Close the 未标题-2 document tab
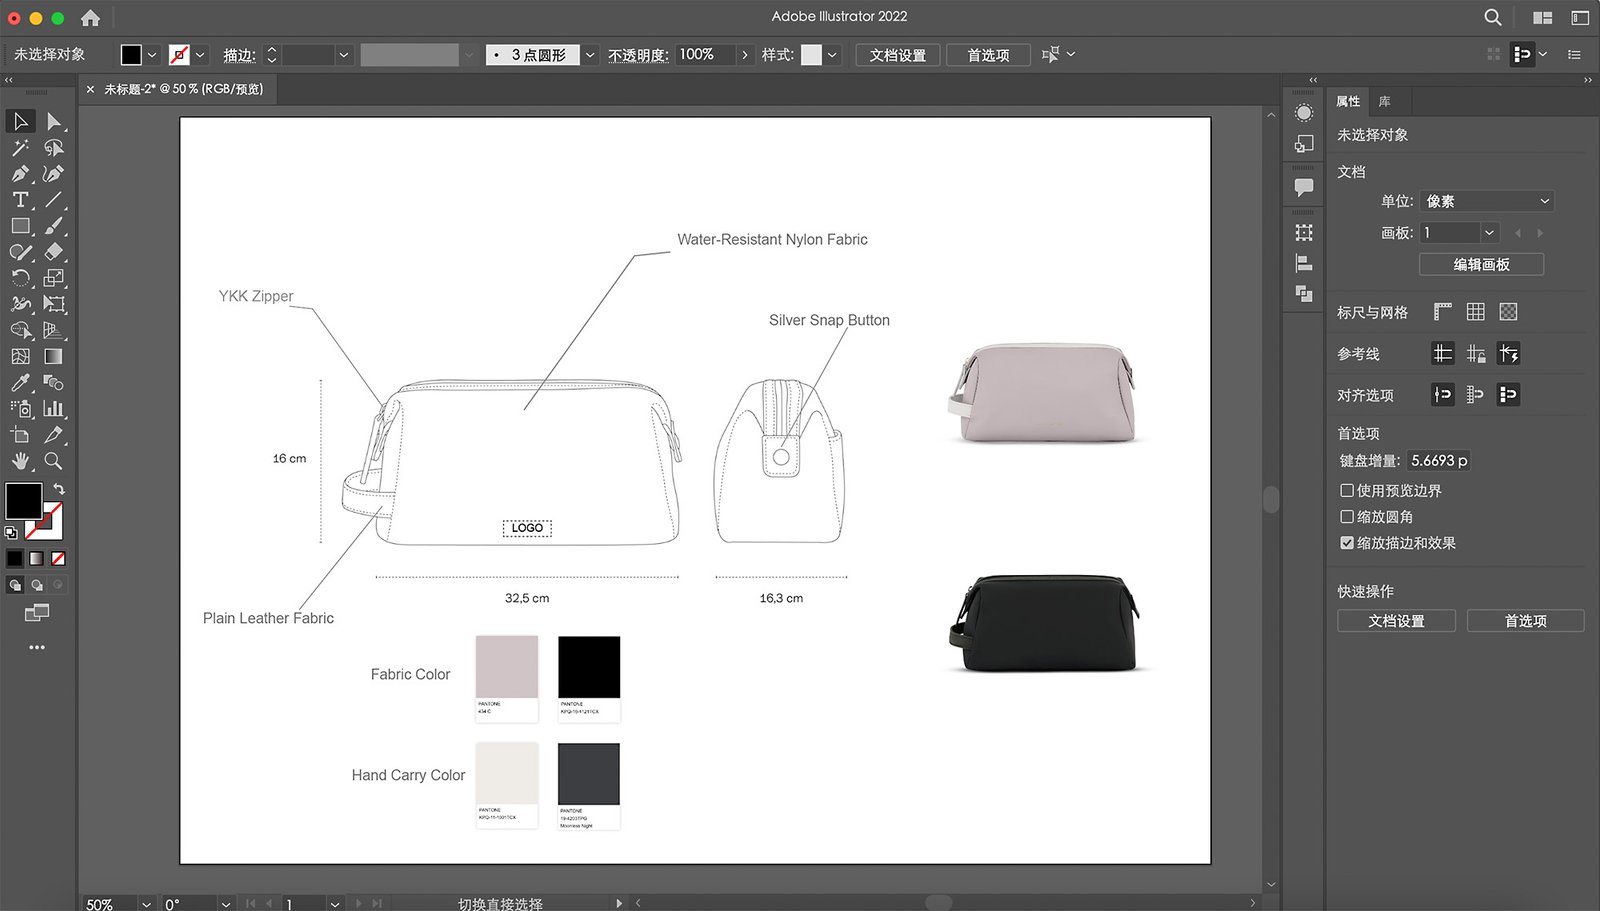 [90, 89]
